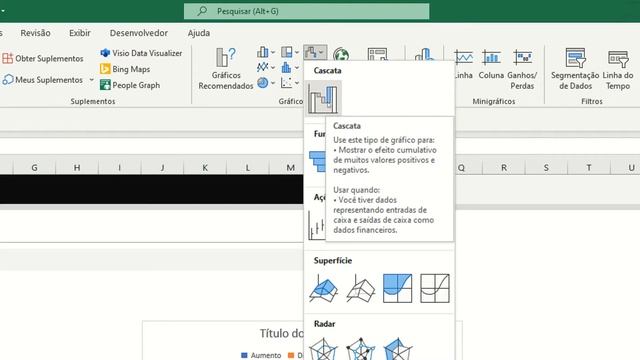Click the line chart icon
This screenshot has width=640, height=360.
(263, 67)
